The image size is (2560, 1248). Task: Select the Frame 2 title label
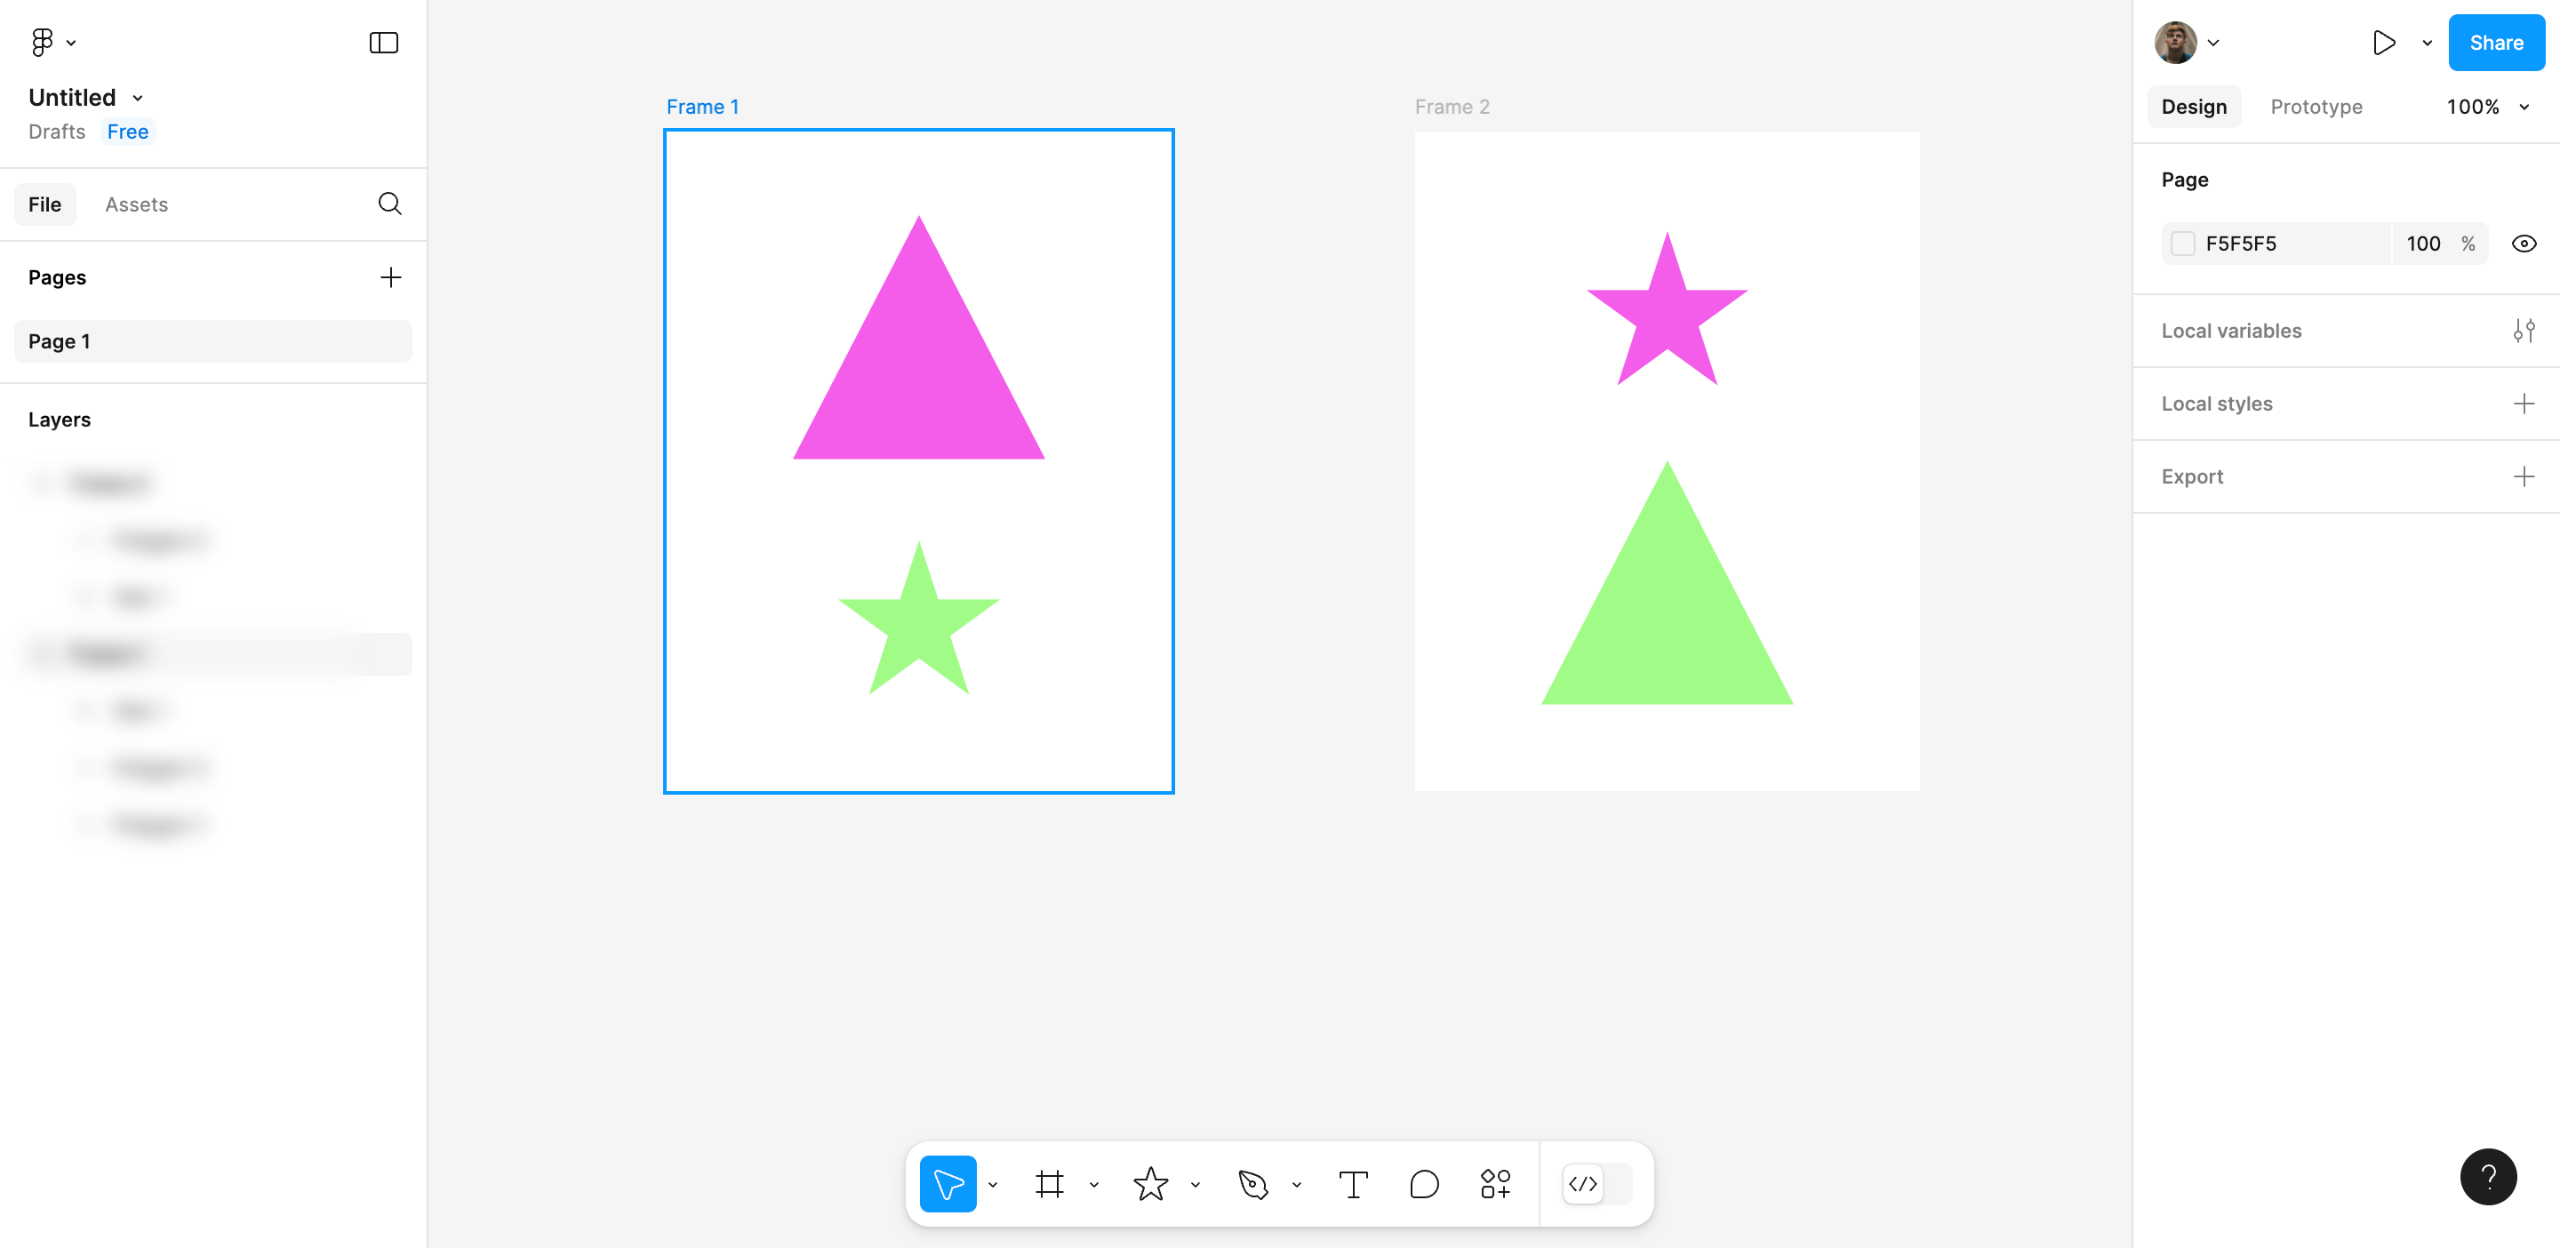1452,107
